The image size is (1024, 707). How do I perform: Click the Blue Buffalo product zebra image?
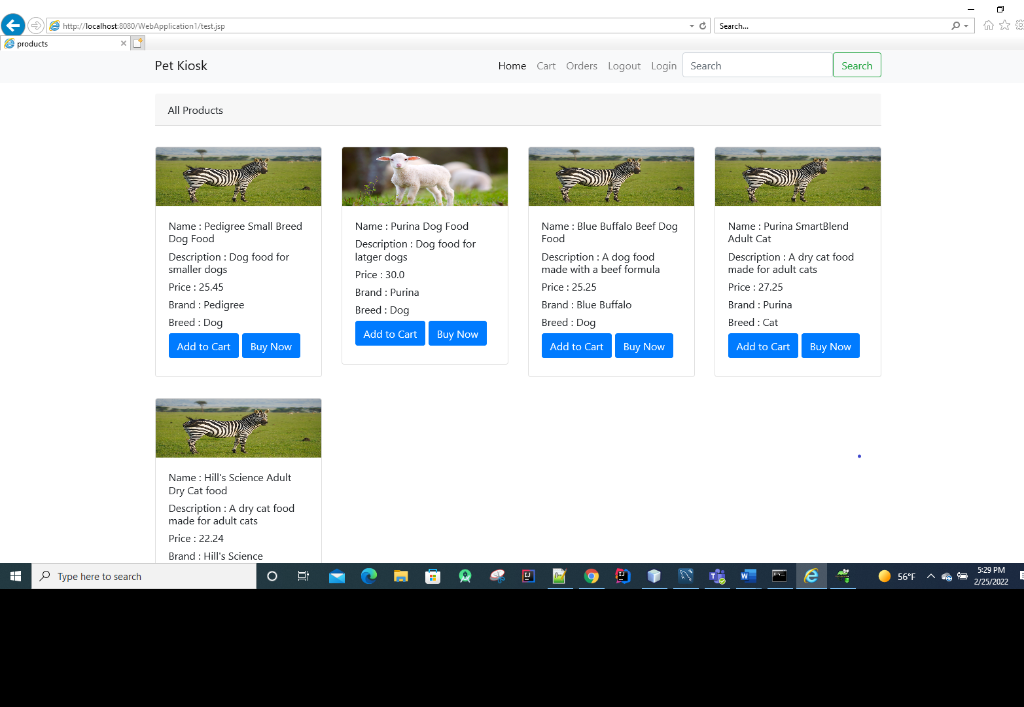pos(611,176)
